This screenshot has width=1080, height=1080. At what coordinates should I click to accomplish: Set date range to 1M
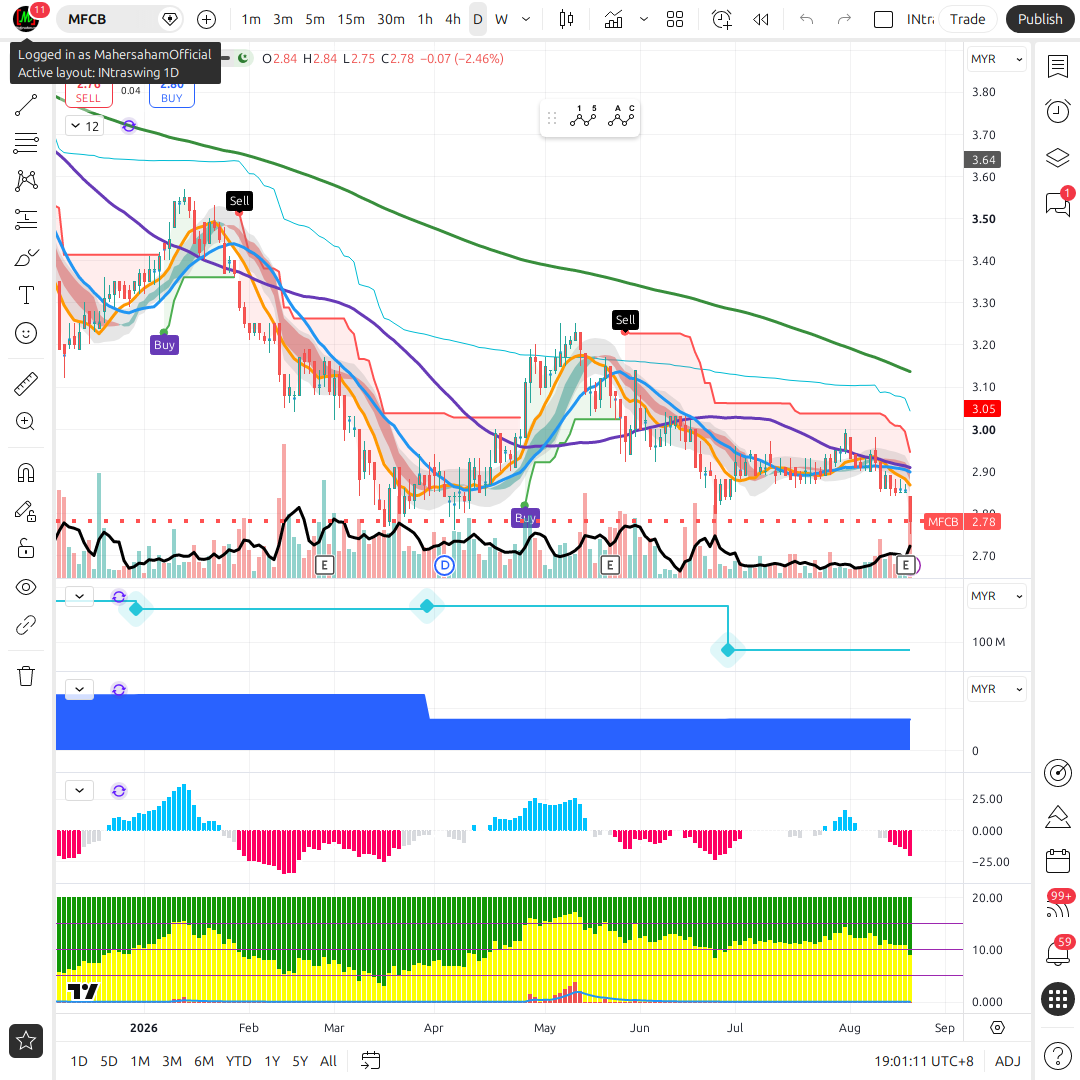140,1061
